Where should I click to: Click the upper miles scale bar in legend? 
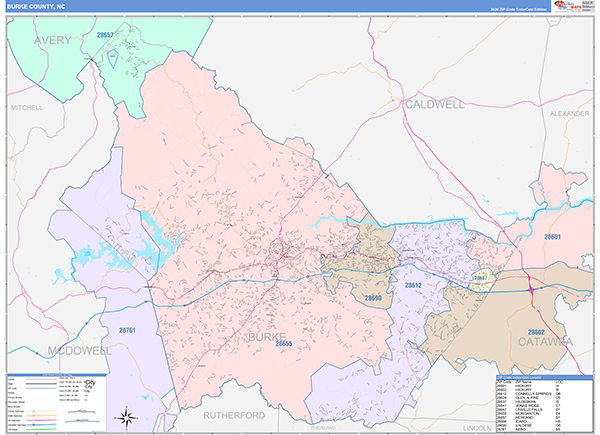82,412
